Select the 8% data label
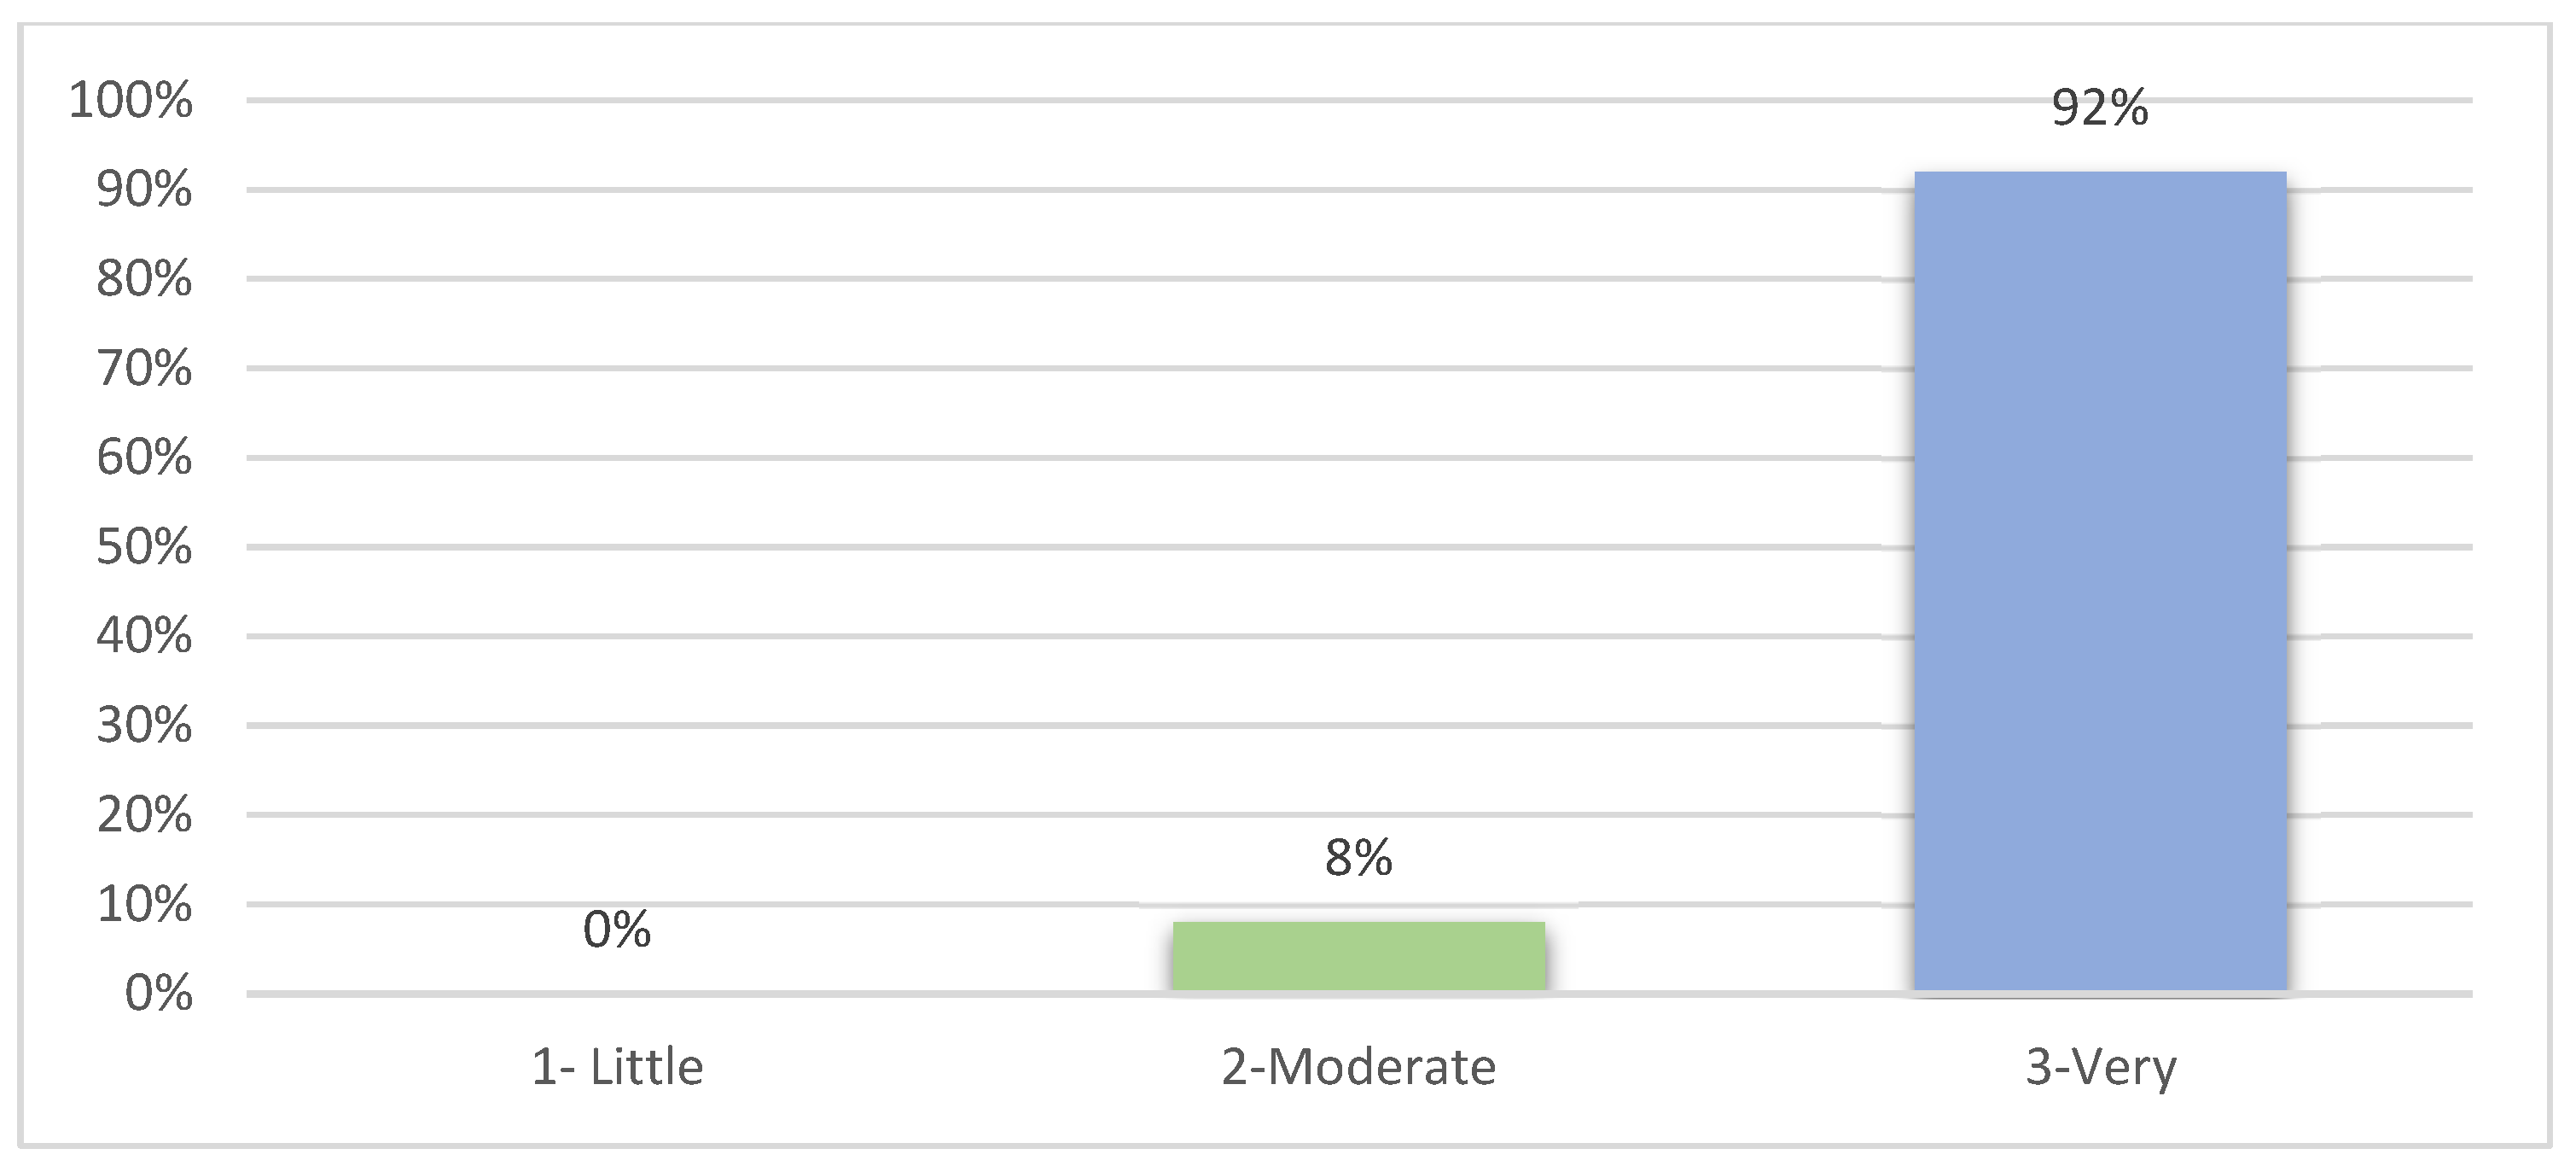Screen dimensions: 2576x1172 coord(1359,858)
